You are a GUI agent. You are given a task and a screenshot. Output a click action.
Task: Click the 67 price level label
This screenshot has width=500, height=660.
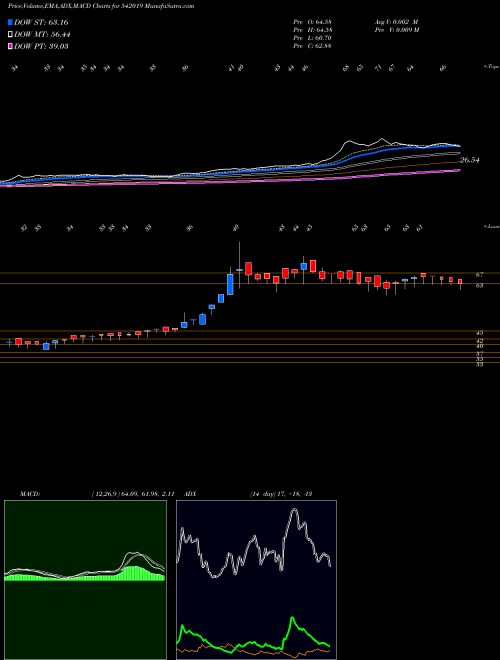479,275
